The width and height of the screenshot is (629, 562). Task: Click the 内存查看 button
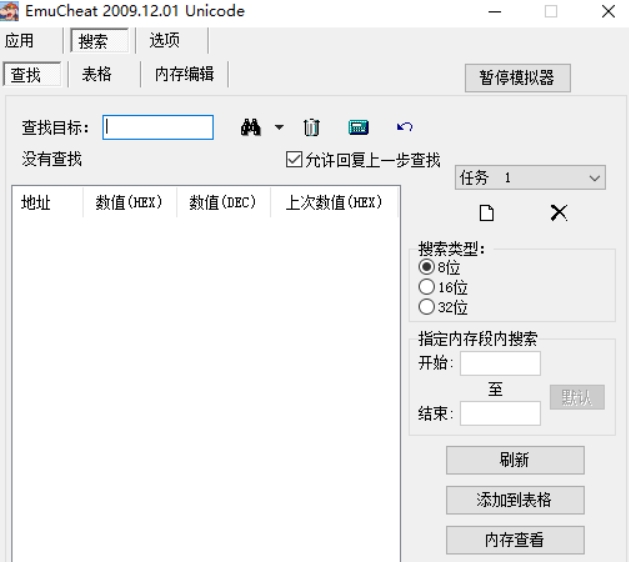coord(515,540)
